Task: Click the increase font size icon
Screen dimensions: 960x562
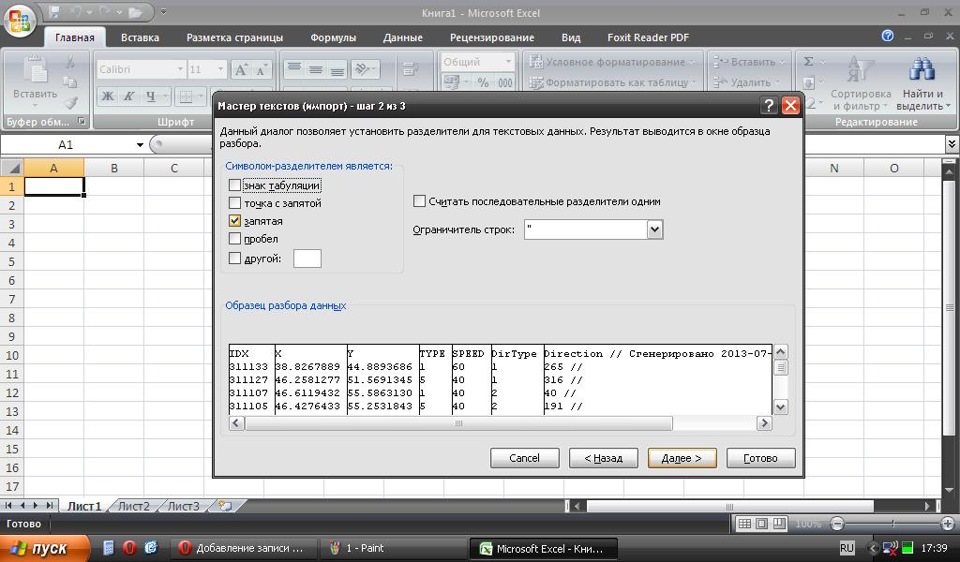Action: (x=241, y=70)
